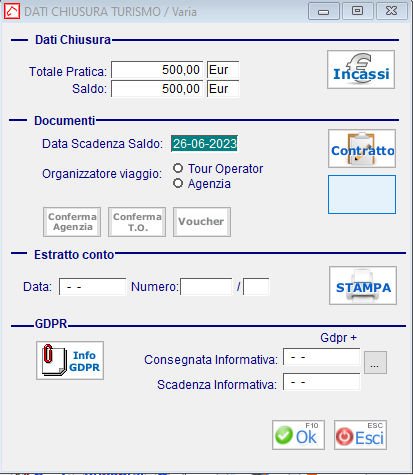The image size is (413, 475).
Task: Focus the Totale Pratica amount field
Action: [x=157, y=70]
